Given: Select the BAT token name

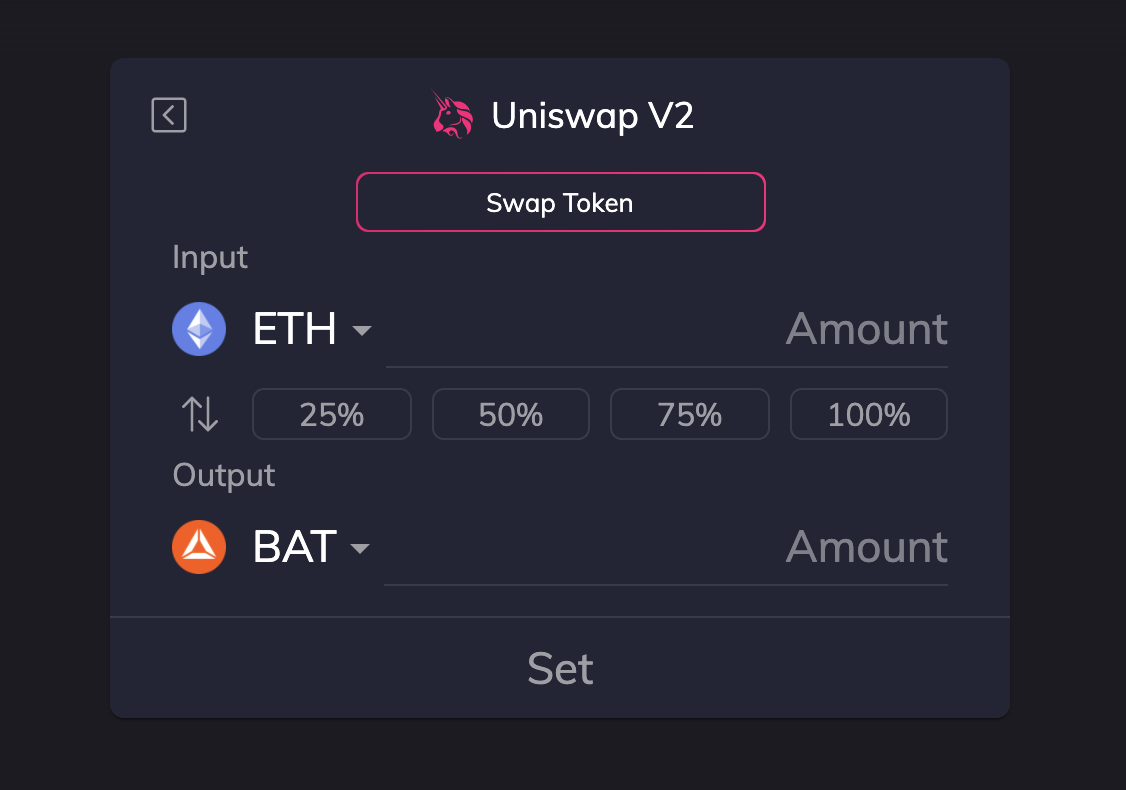Looking at the screenshot, I should tap(294, 547).
